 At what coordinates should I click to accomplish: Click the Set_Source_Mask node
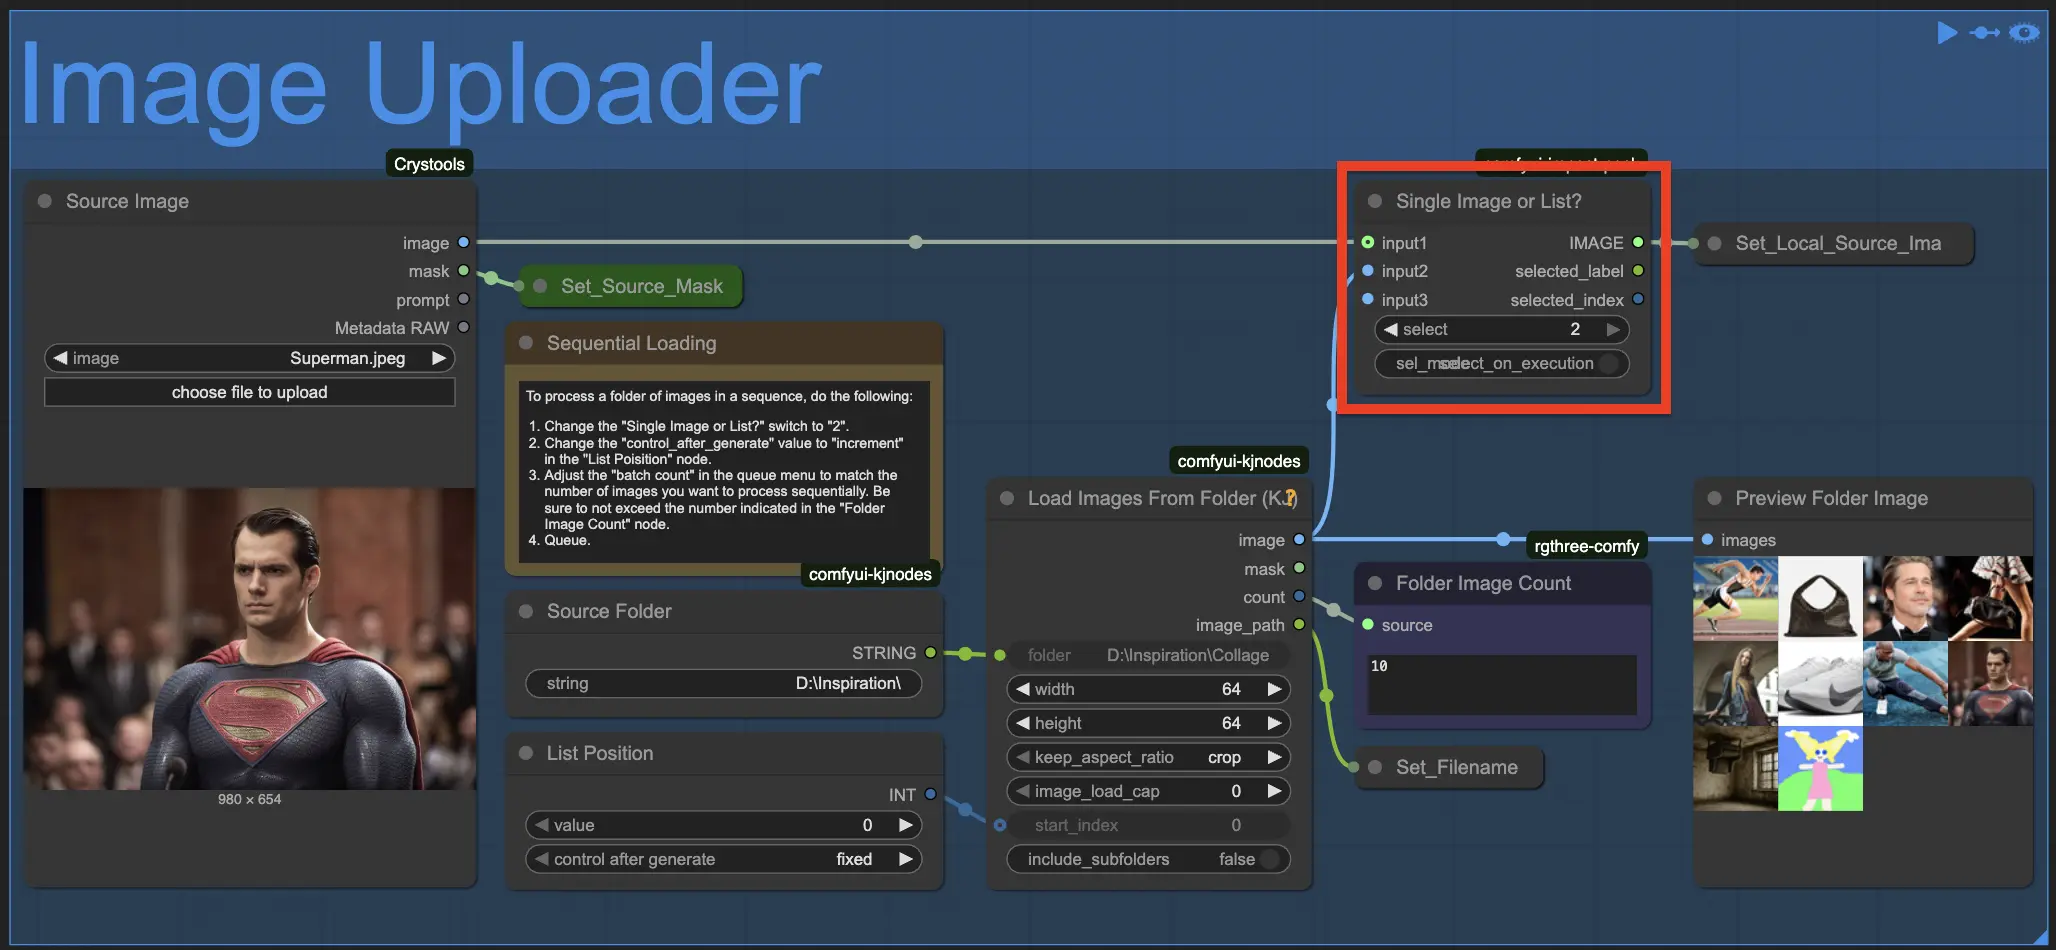click(x=641, y=286)
